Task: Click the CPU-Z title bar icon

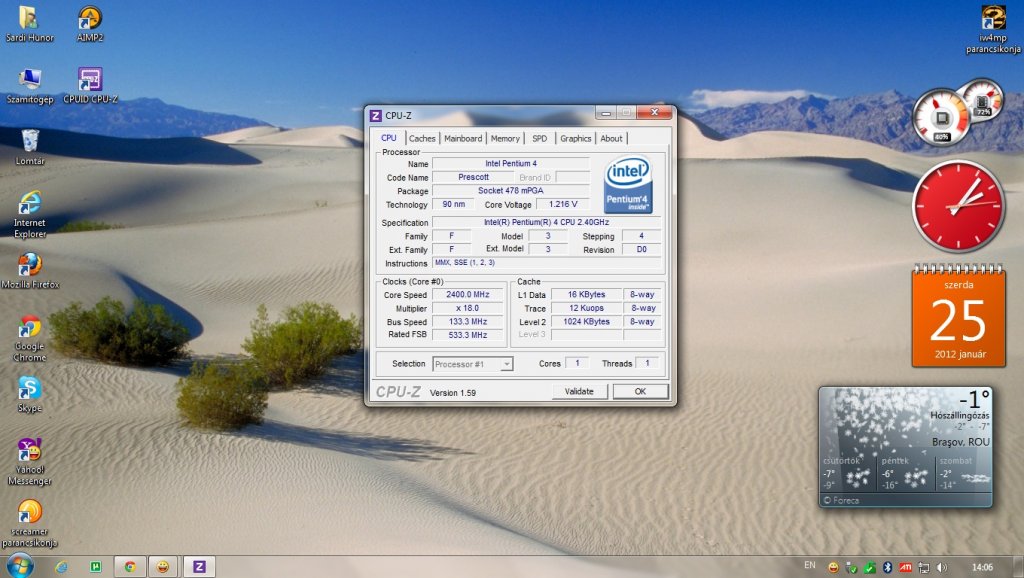Action: coord(376,116)
